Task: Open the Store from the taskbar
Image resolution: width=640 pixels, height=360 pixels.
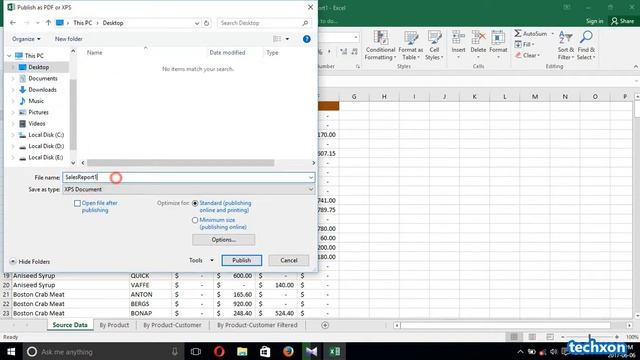Action: point(265,351)
